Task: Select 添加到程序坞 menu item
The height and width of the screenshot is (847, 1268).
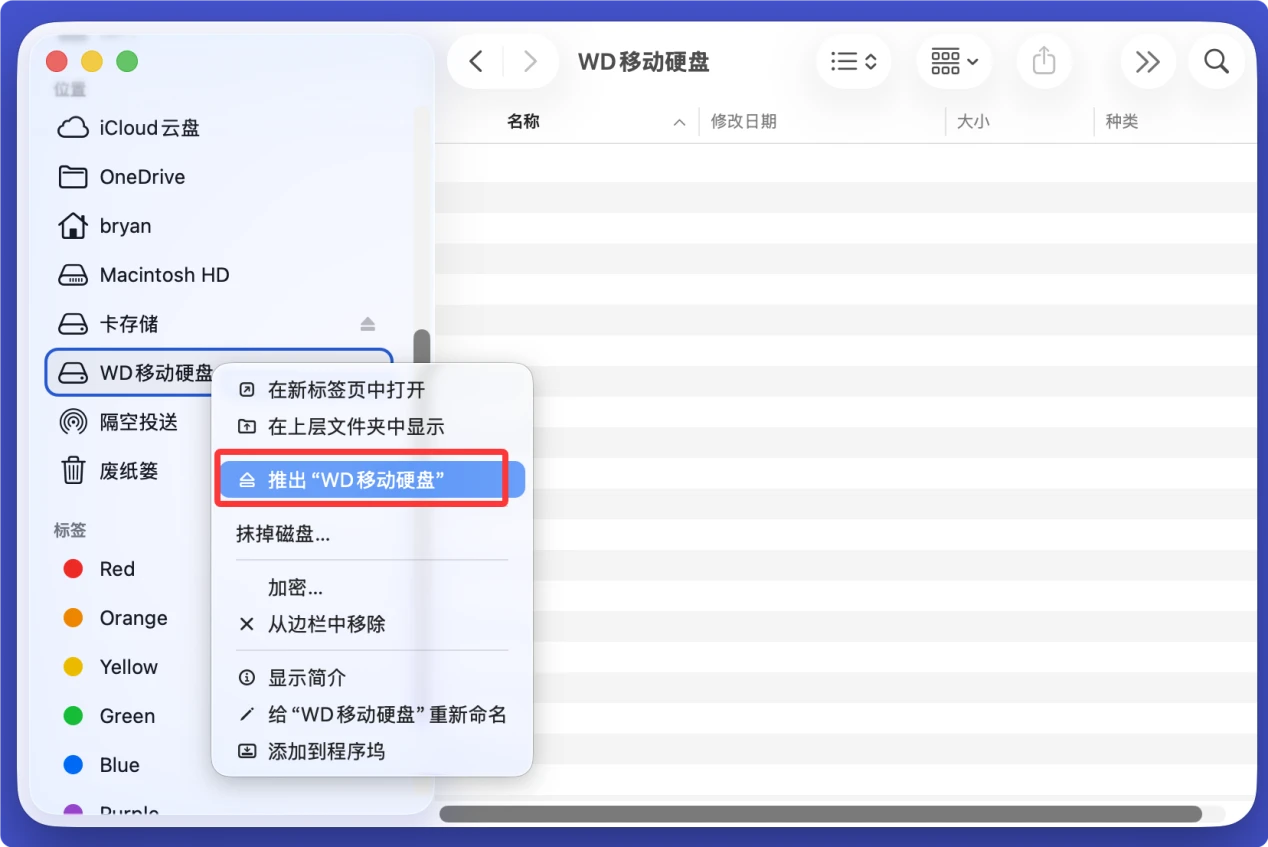Action: coord(372,751)
